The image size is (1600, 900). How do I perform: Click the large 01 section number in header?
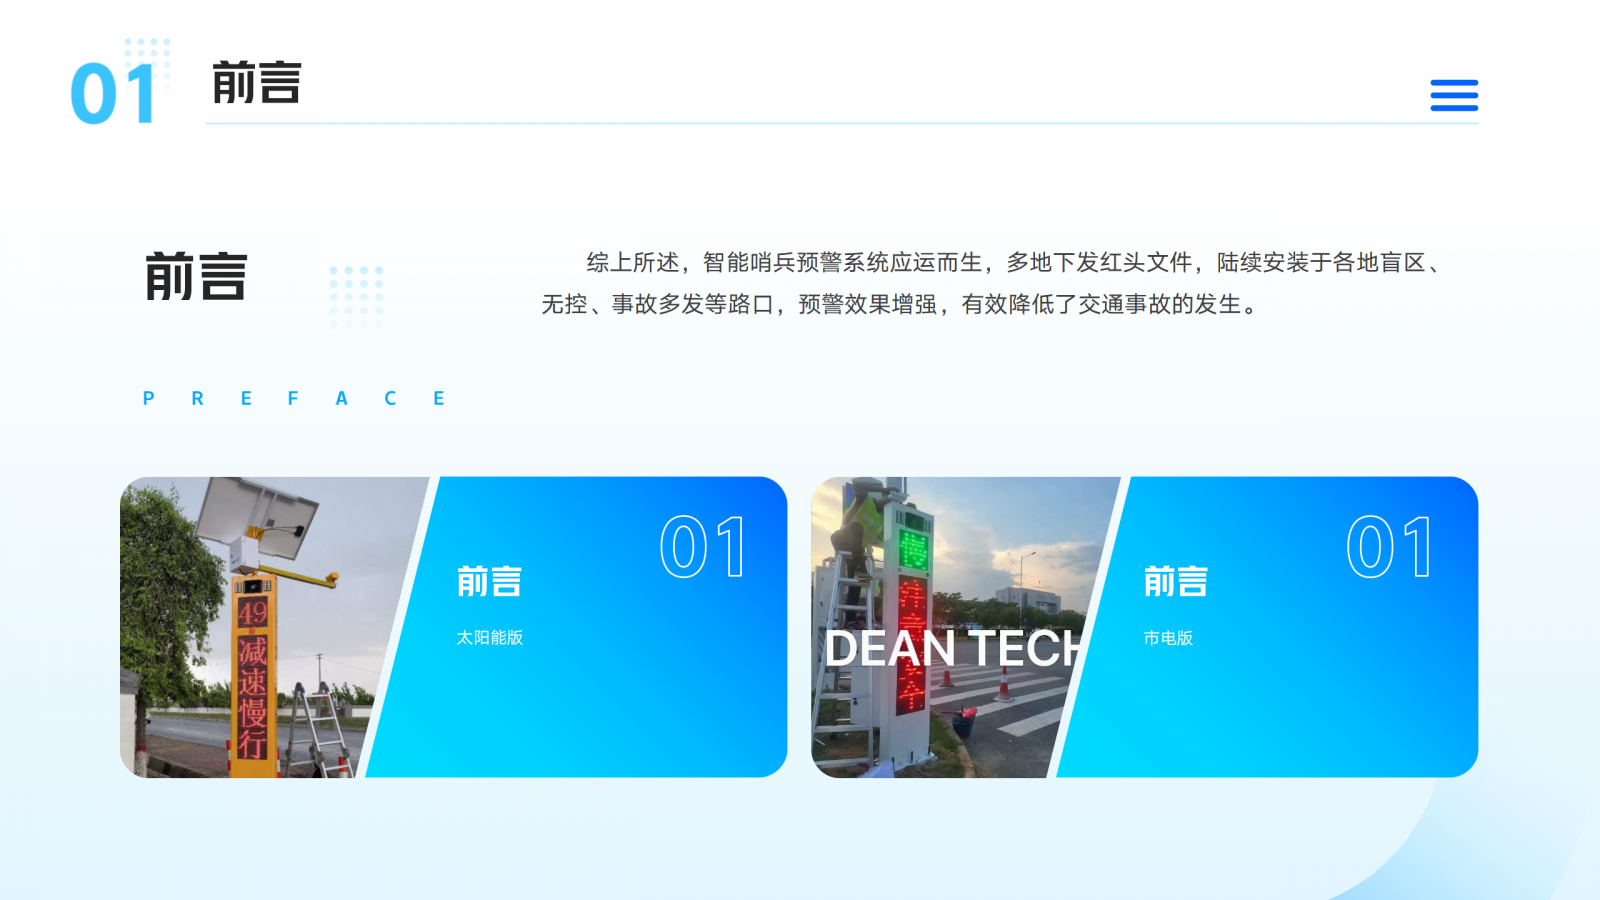coord(113,94)
